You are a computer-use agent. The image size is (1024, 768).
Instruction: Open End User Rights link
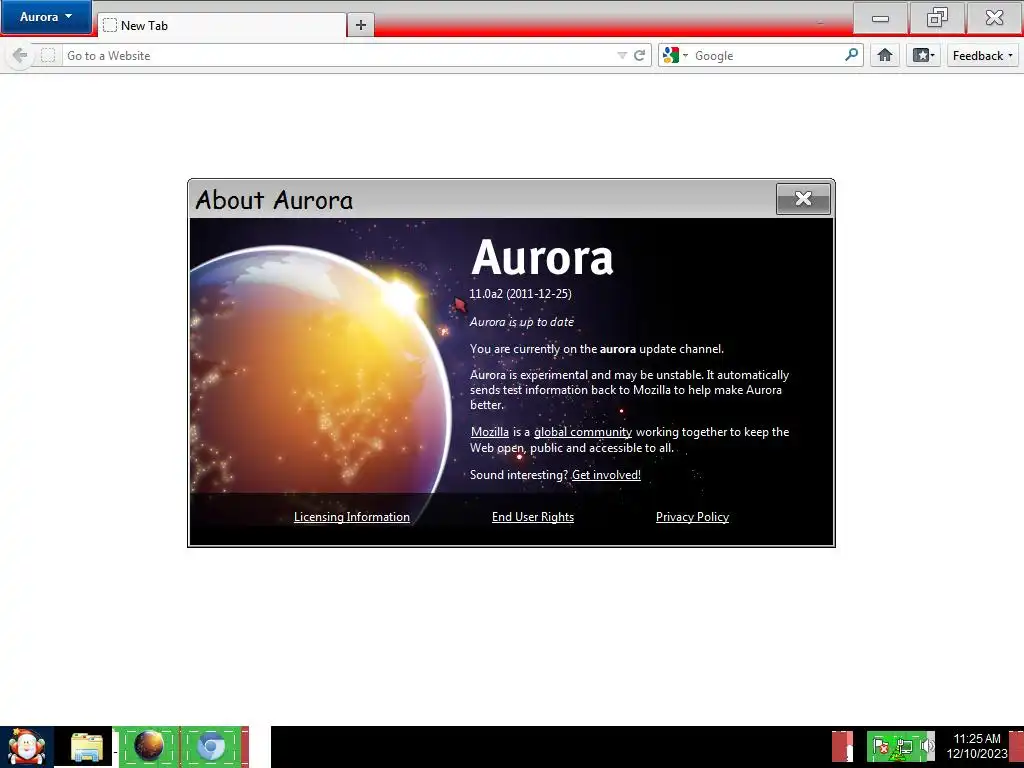coord(533,517)
